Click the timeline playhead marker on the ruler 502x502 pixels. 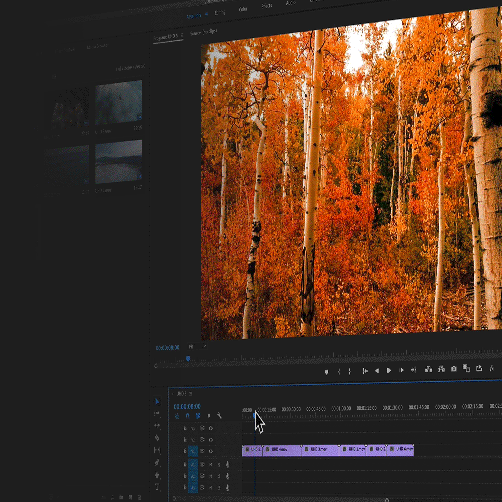255,415
